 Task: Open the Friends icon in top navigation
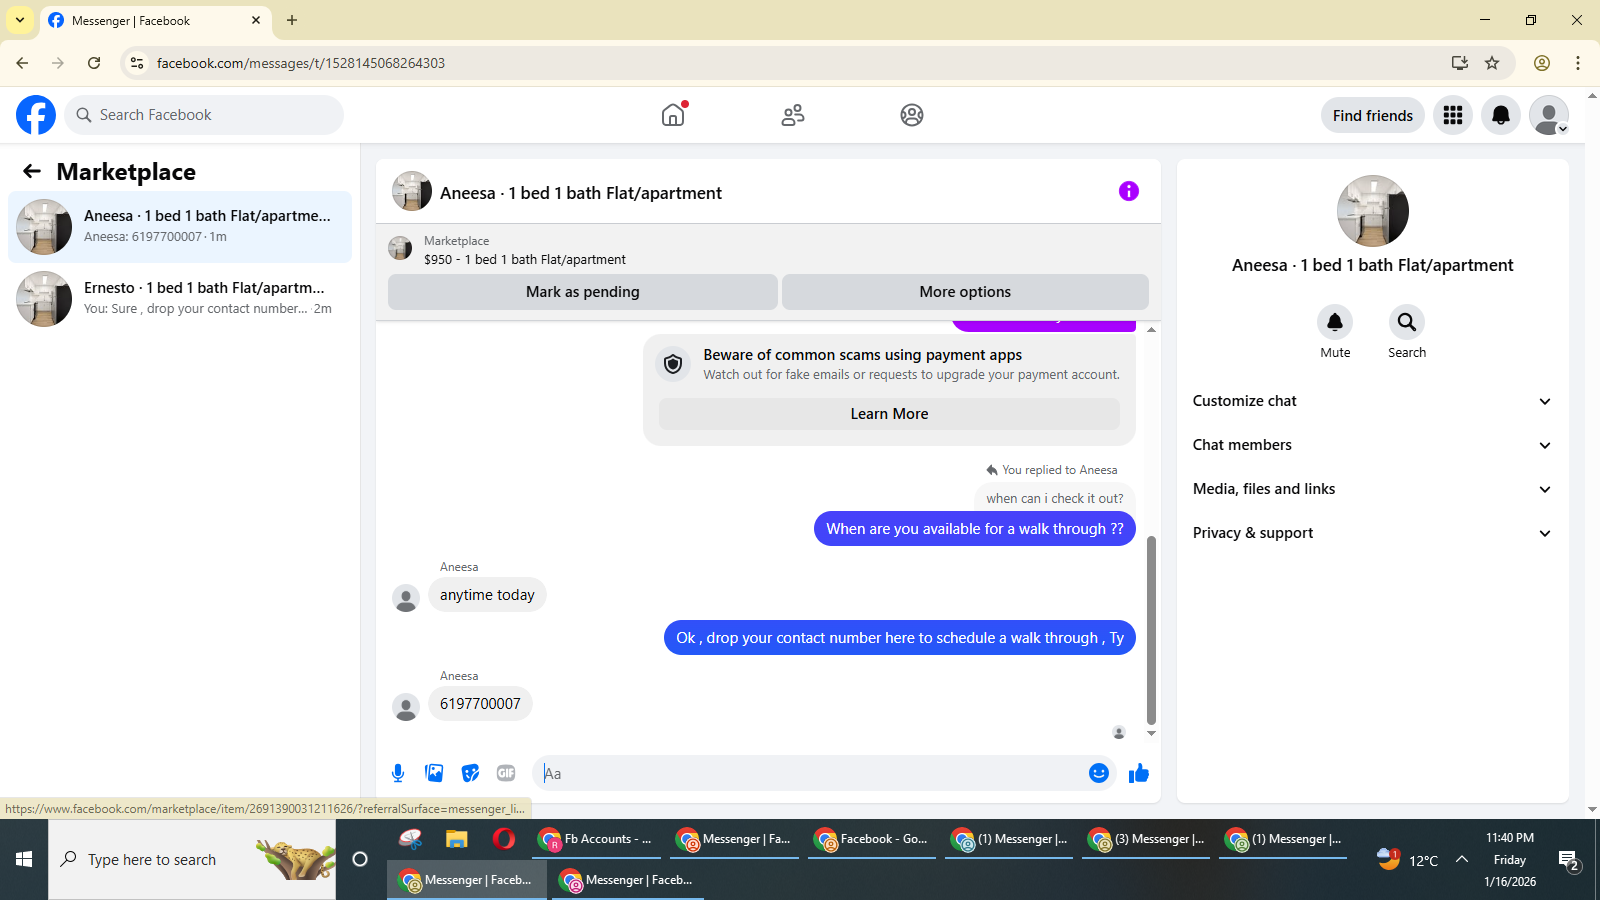tap(793, 115)
